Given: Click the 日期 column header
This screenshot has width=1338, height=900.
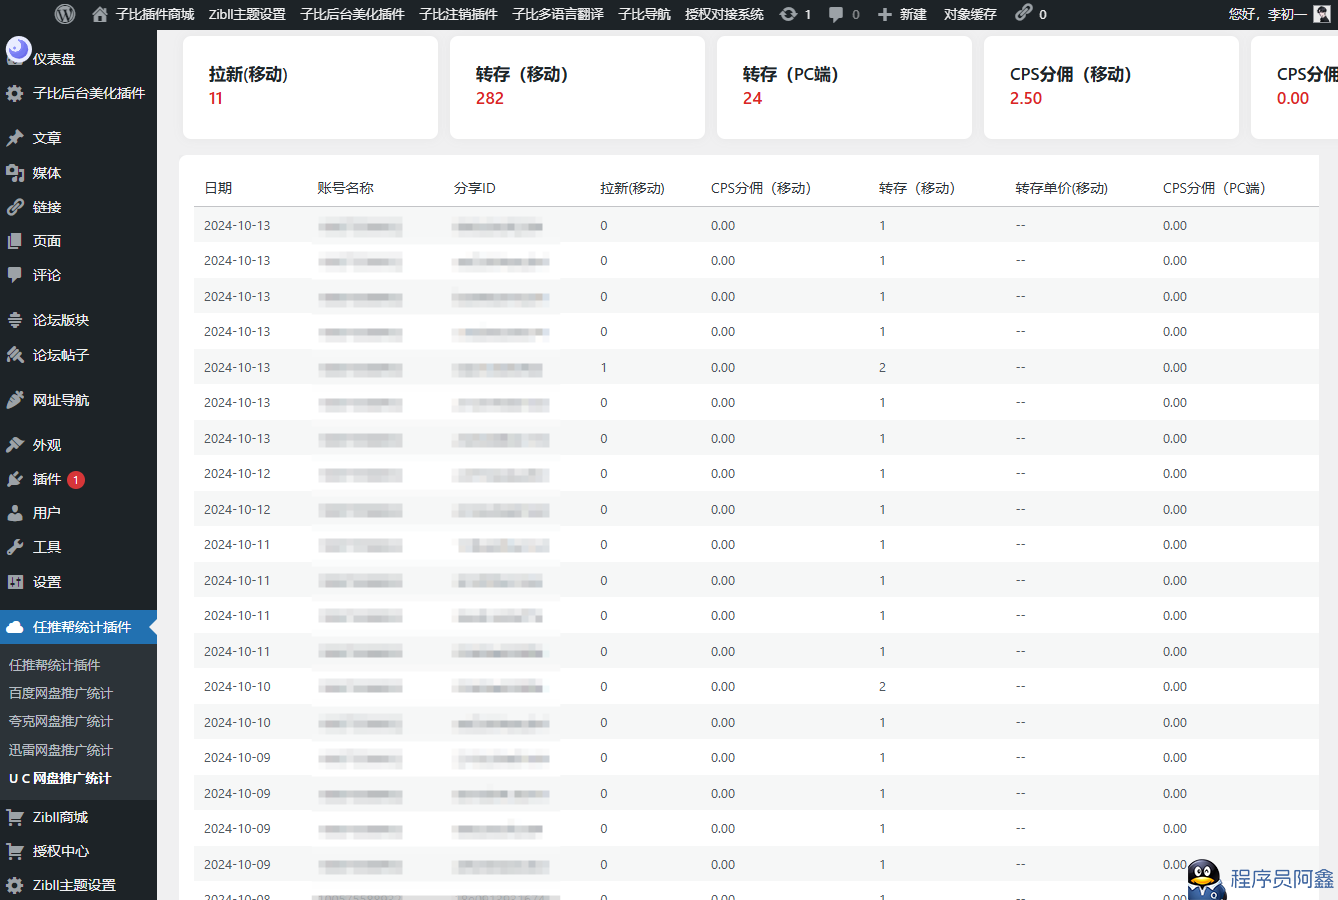Looking at the screenshot, I should pos(218,188).
